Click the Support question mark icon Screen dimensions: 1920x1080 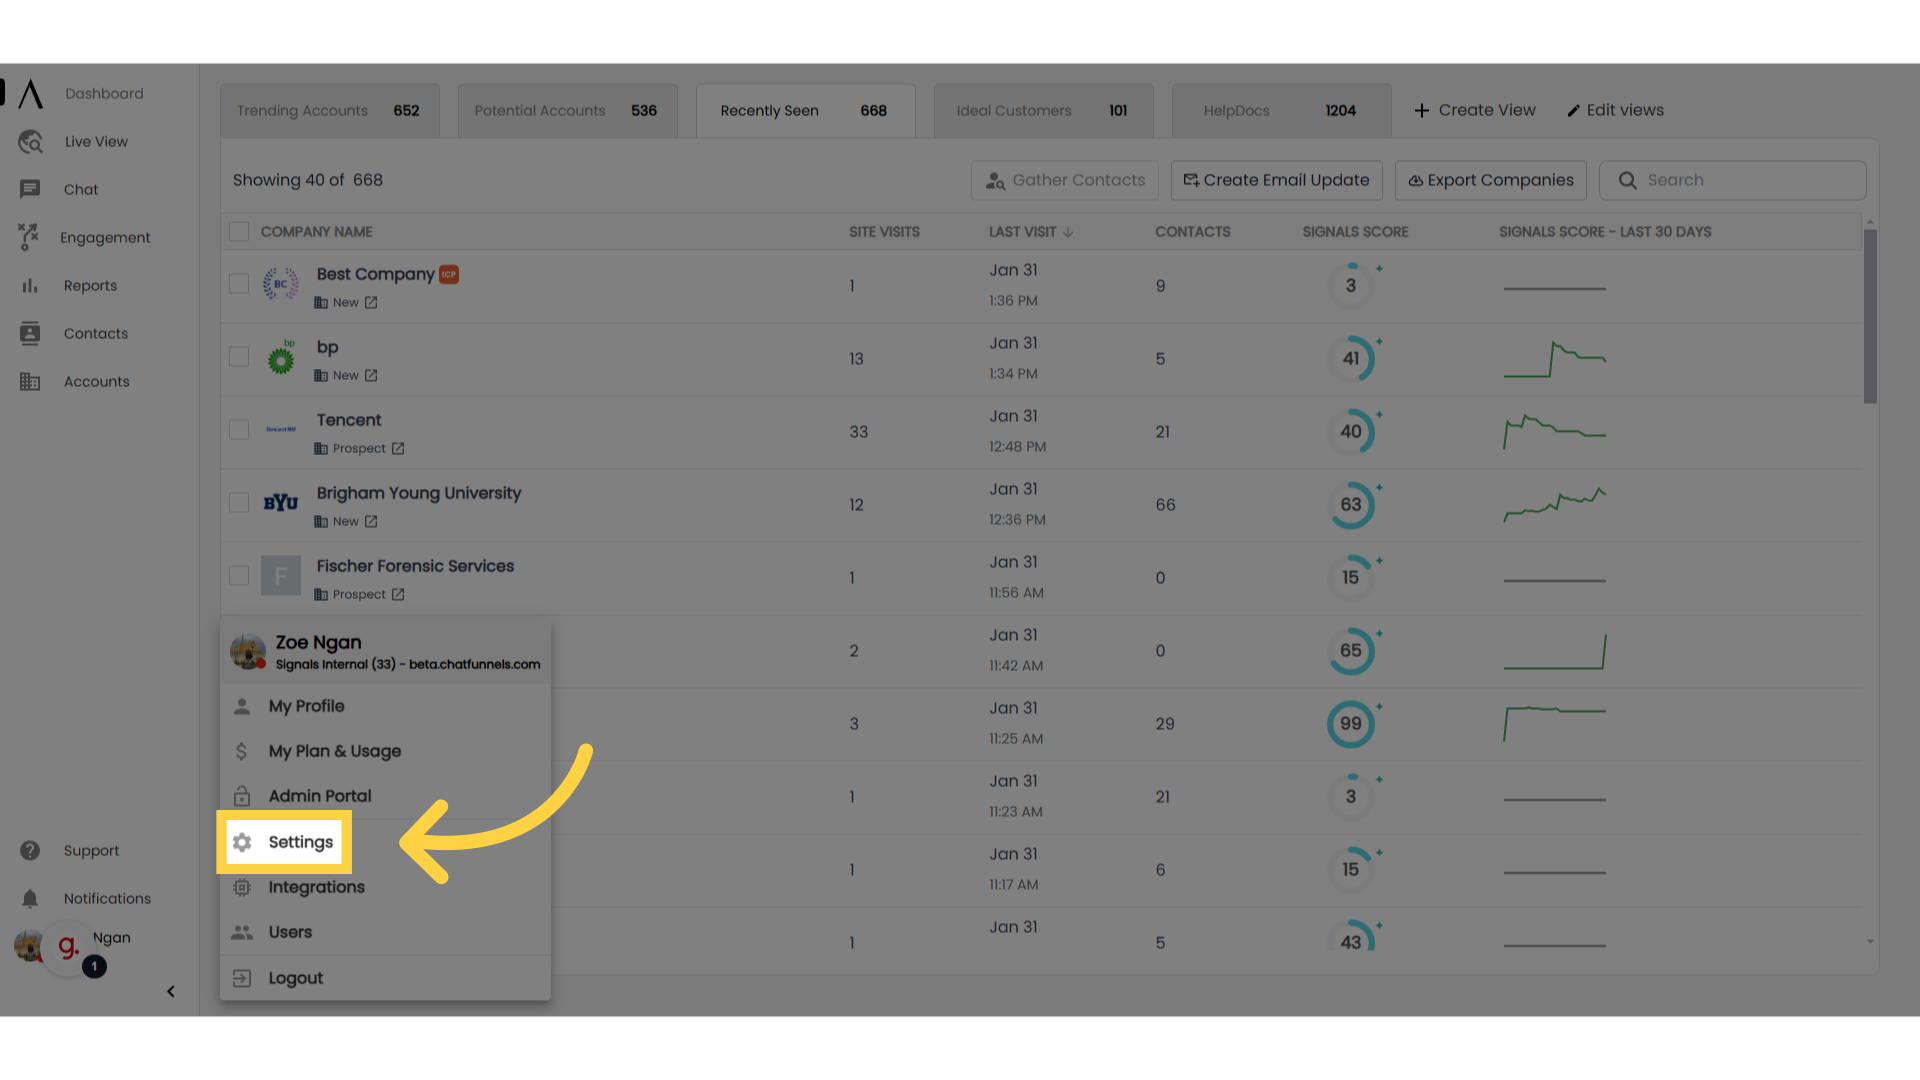coord(30,850)
